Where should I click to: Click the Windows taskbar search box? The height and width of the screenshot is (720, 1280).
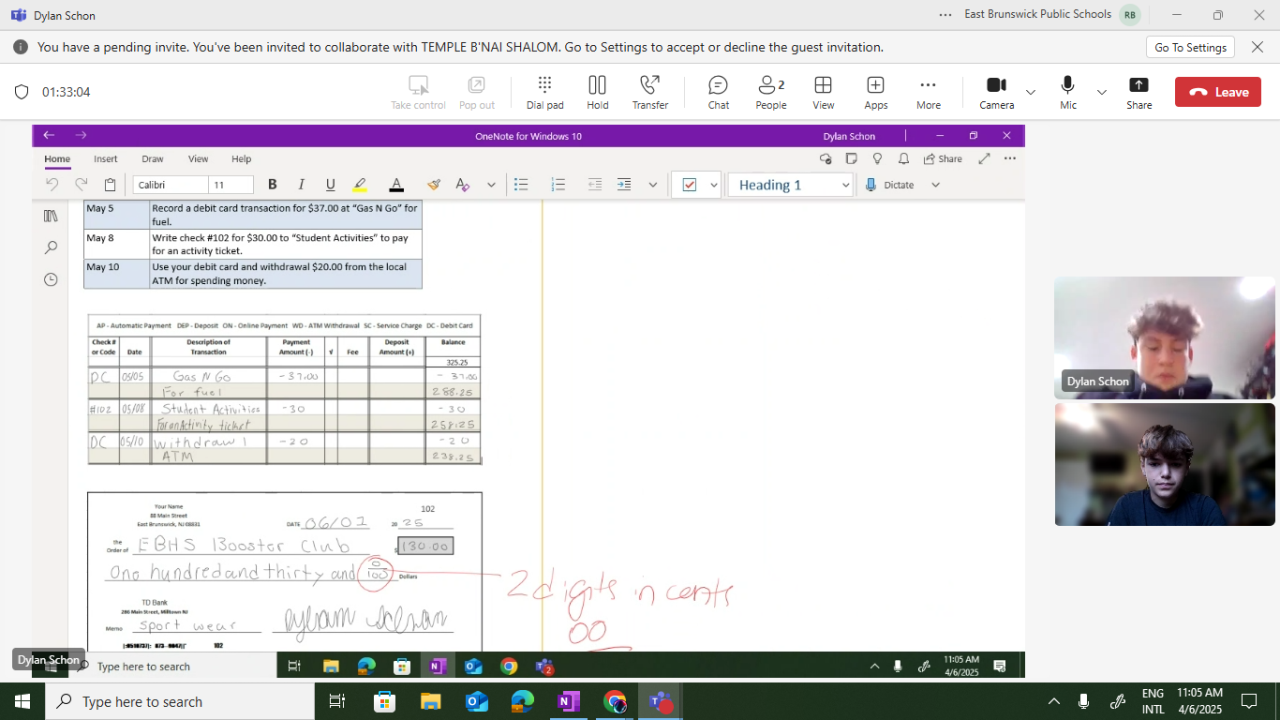coord(180,702)
